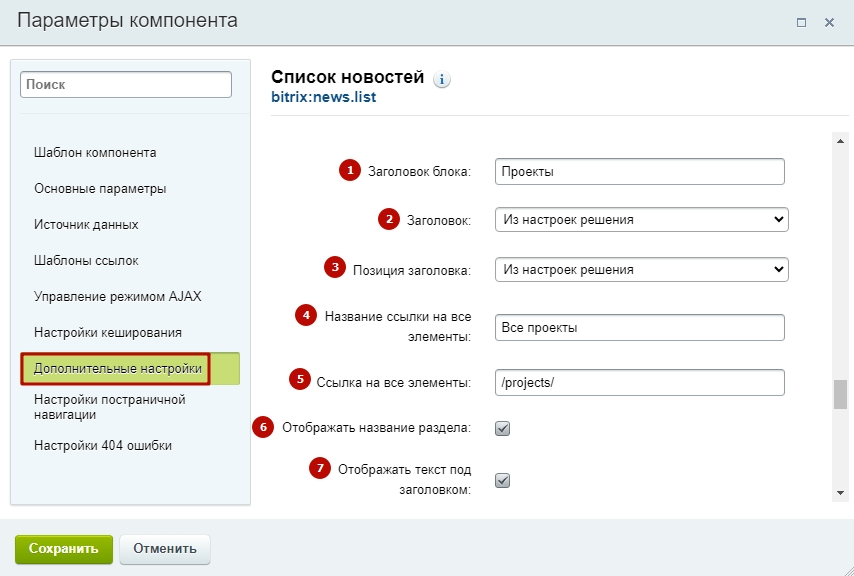The height and width of the screenshot is (576, 854).
Task: Click the red number 4 marker badge
Action: pyautogui.click(x=306, y=315)
